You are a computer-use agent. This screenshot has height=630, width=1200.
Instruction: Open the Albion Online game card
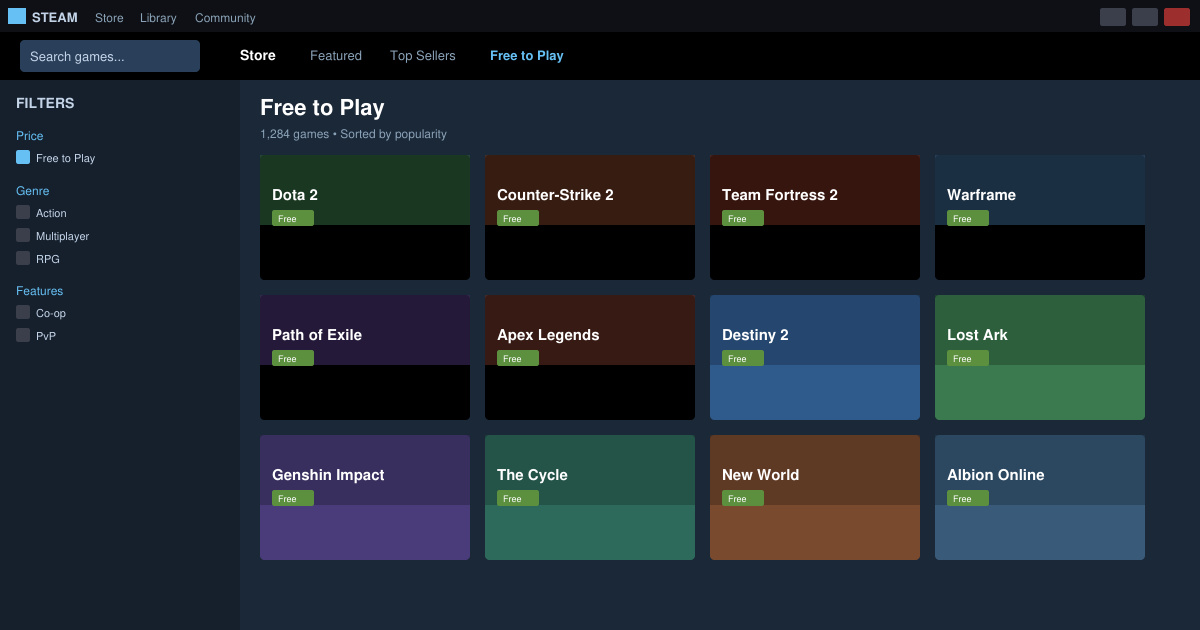click(x=1040, y=497)
